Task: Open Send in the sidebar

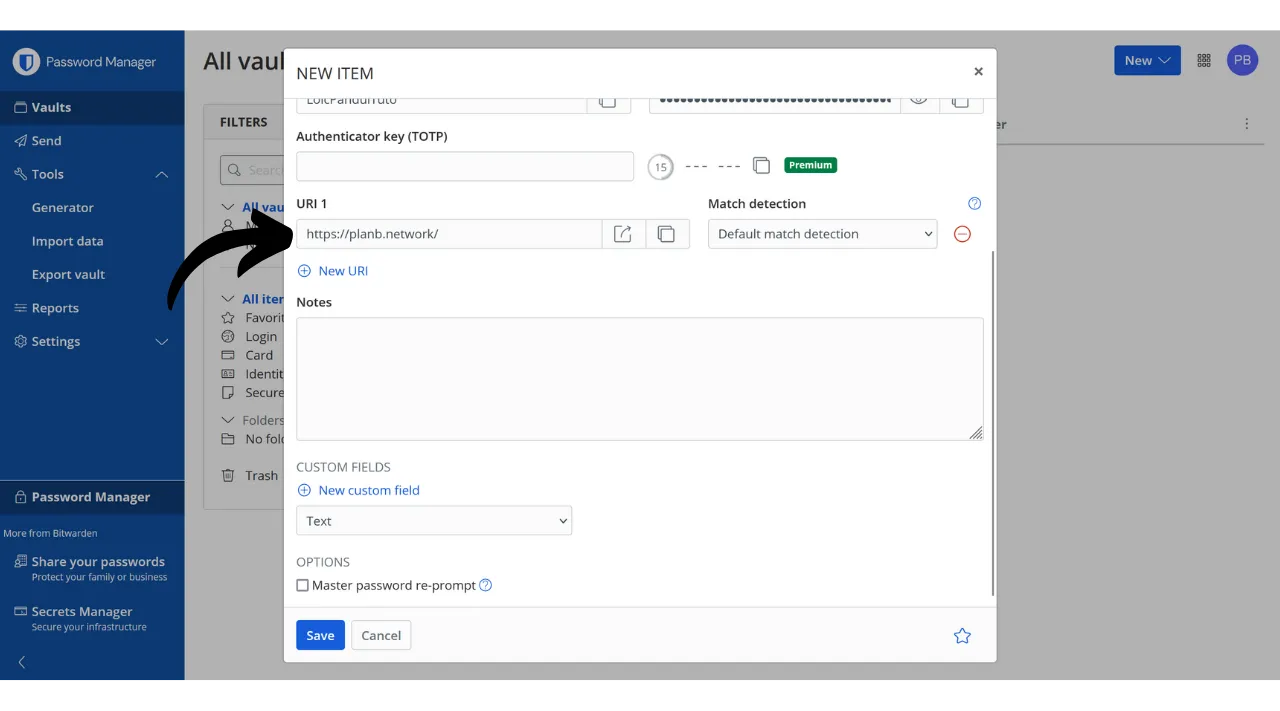Action: [46, 141]
